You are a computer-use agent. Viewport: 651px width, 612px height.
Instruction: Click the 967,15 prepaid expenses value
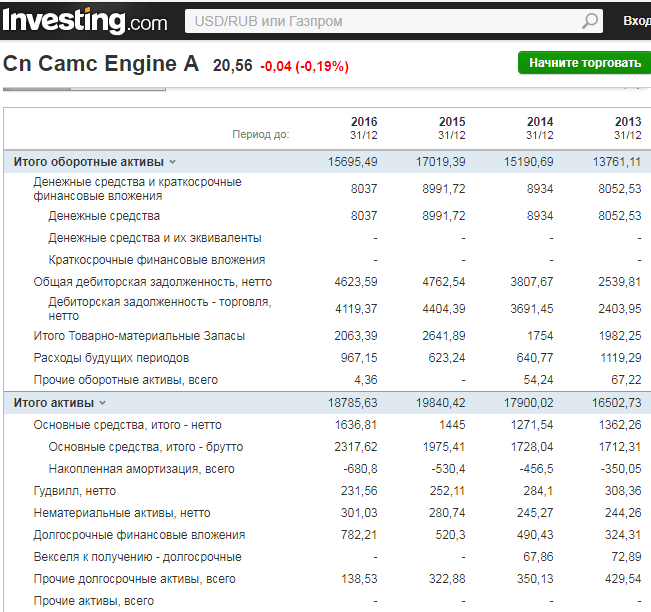point(359,357)
